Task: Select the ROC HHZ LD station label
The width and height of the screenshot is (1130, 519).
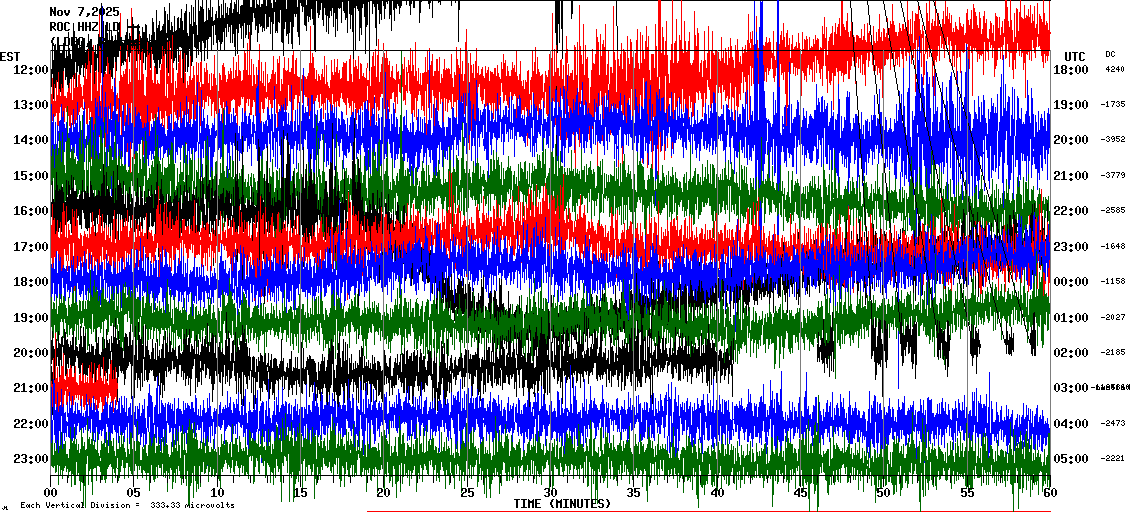Action: (x=85, y=27)
